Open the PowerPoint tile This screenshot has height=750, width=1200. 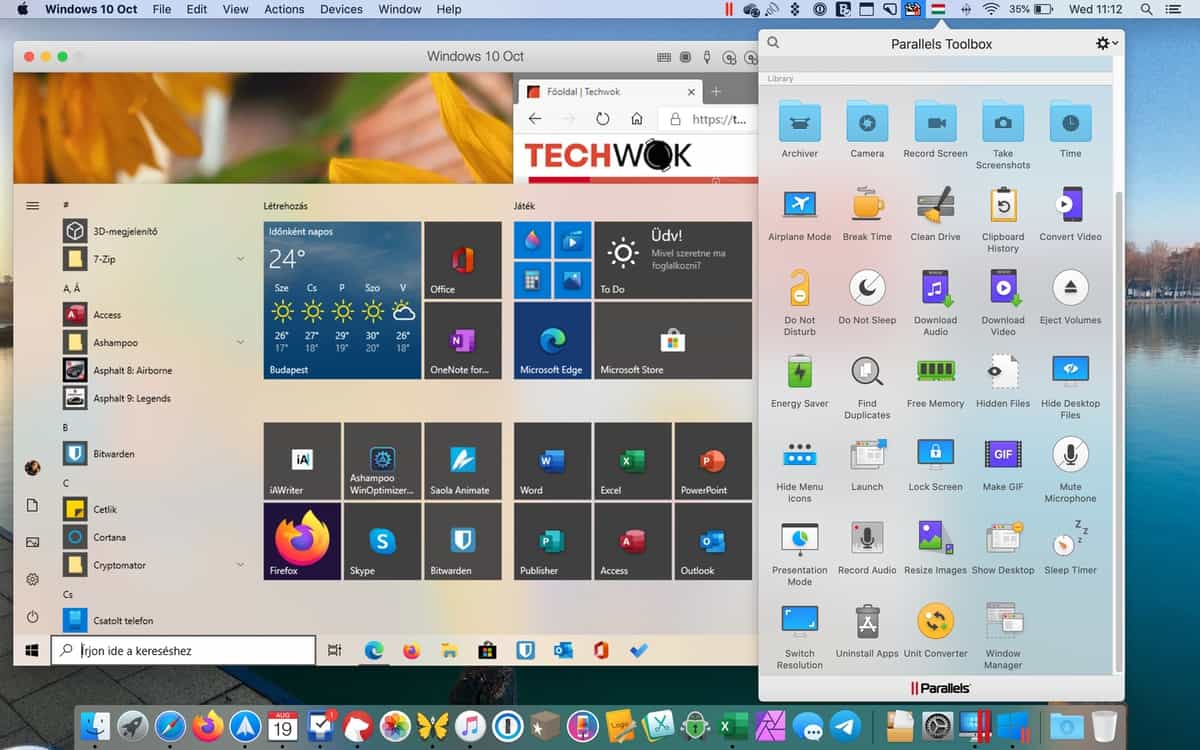pos(713,461)
